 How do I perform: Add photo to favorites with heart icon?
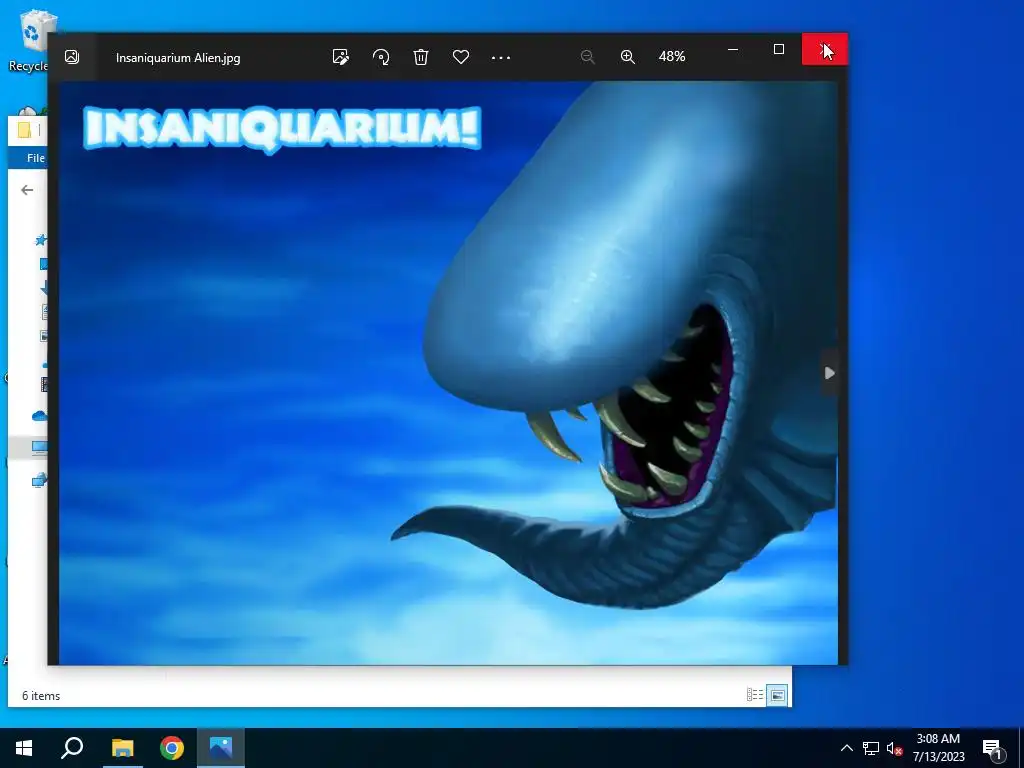pyautogui.click(x=460, y=57)
